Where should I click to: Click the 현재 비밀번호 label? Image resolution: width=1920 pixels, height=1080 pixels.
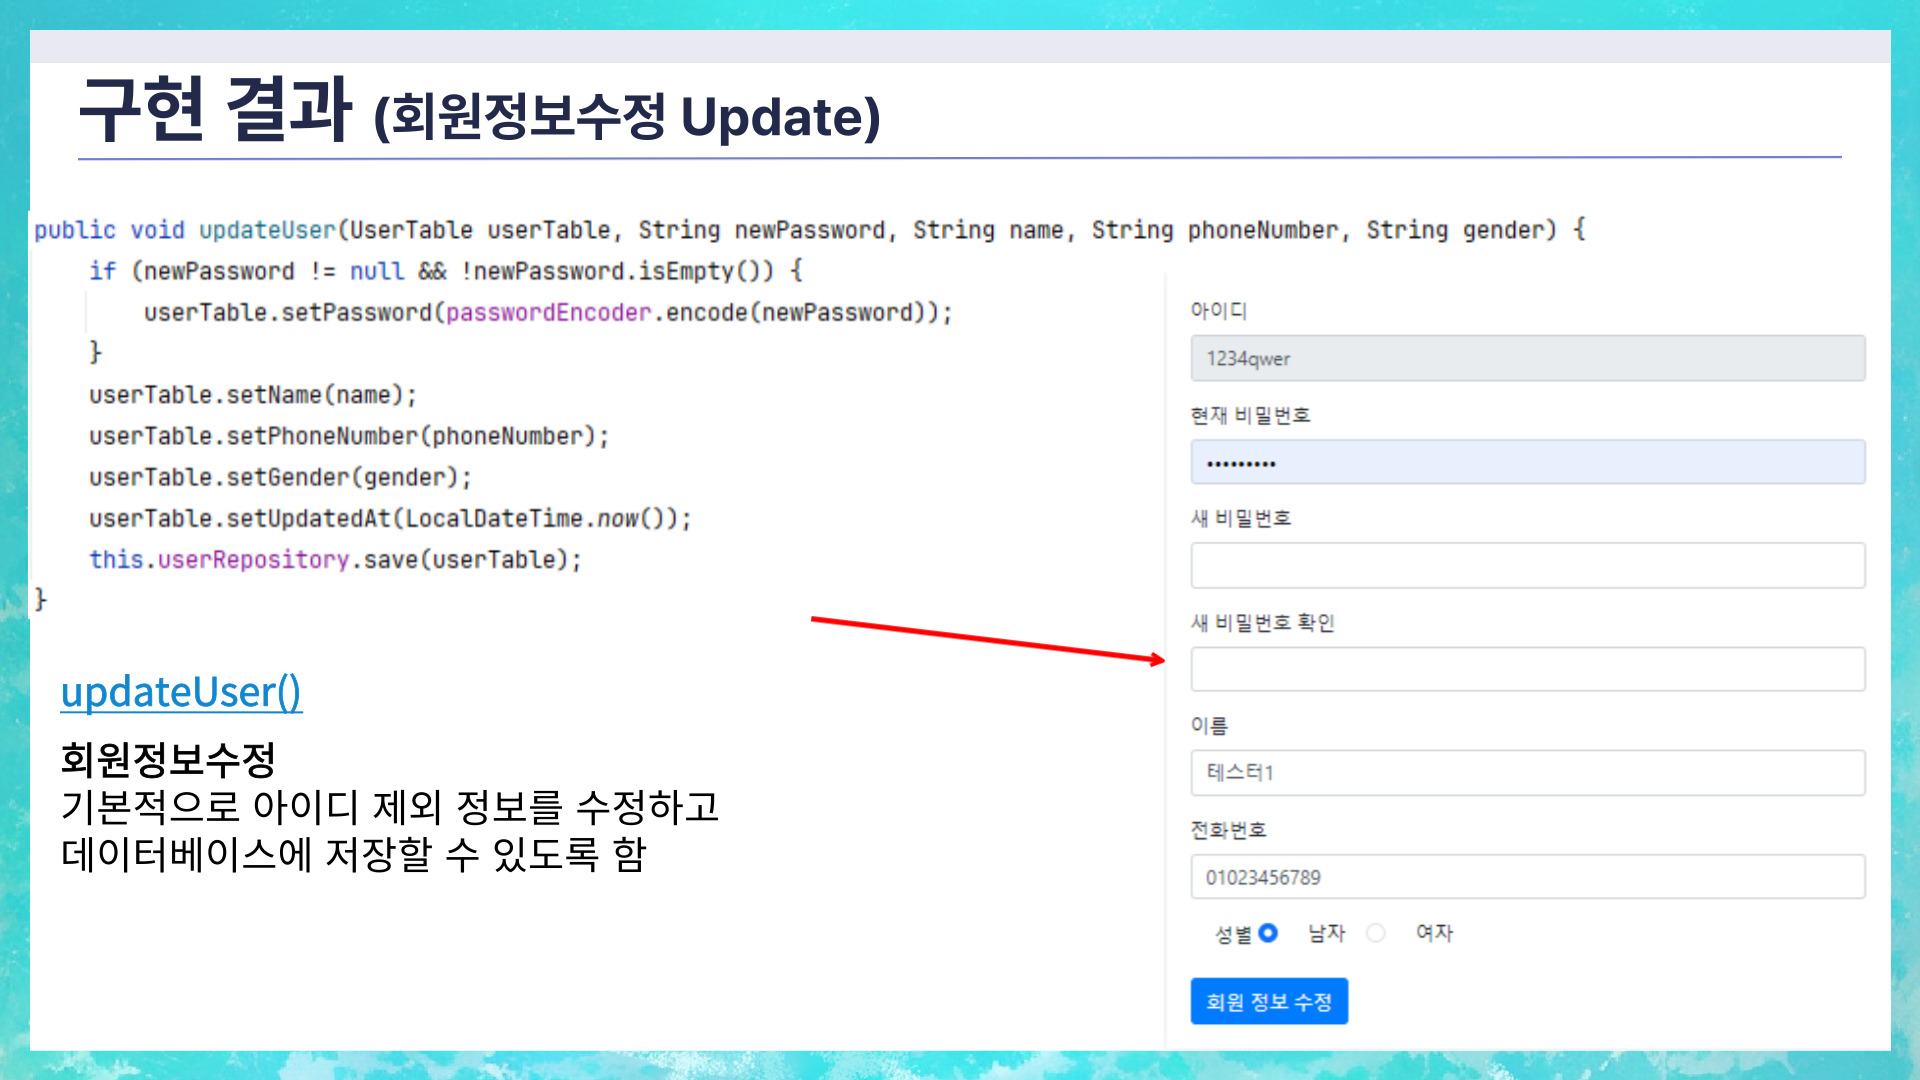pos(1250,415)
